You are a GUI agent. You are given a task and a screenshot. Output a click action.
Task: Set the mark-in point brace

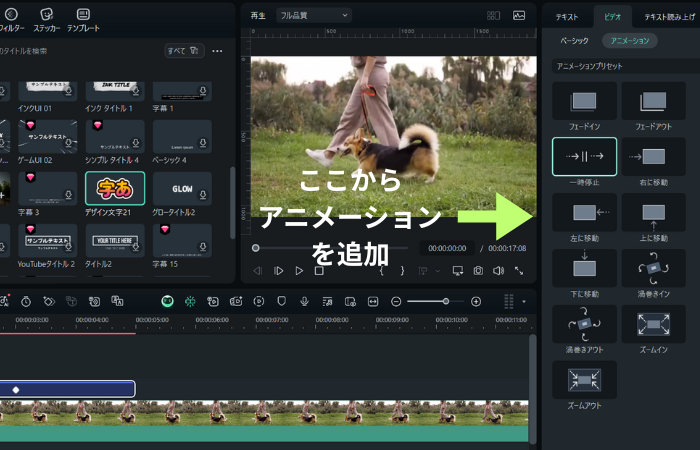382,271
